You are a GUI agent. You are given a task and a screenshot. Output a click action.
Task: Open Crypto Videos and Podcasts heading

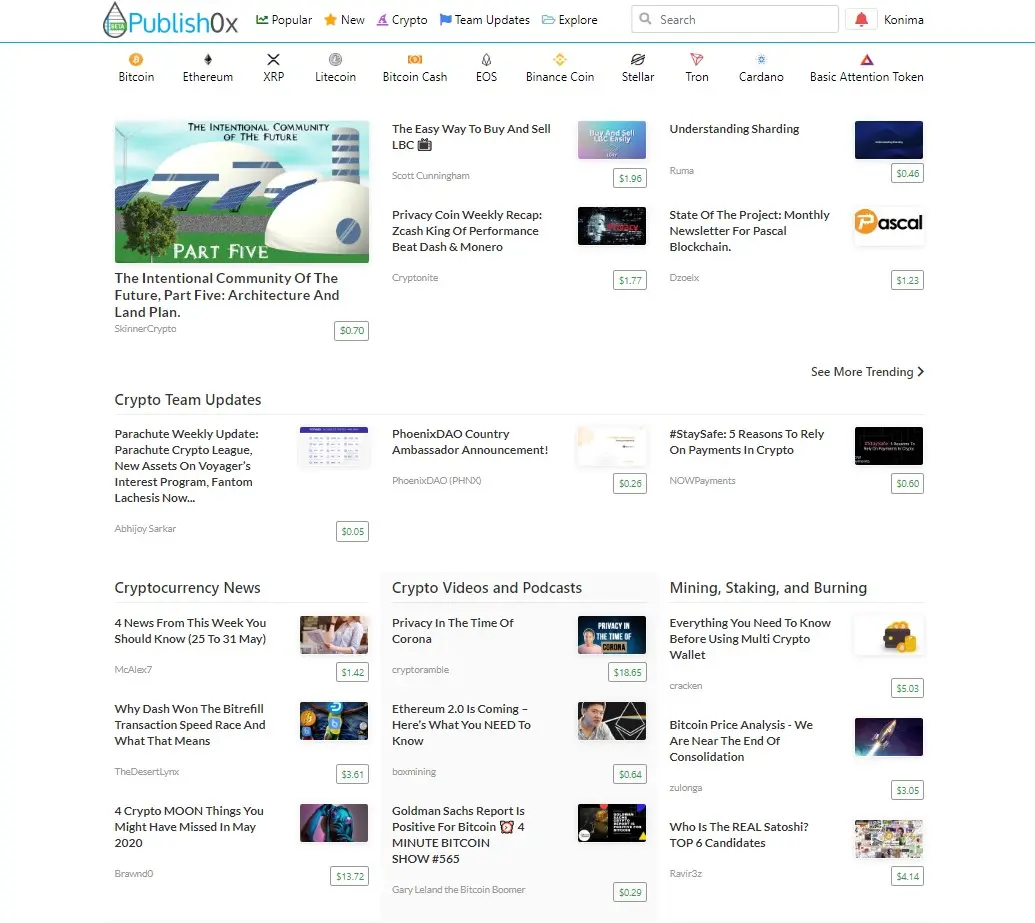487,588
